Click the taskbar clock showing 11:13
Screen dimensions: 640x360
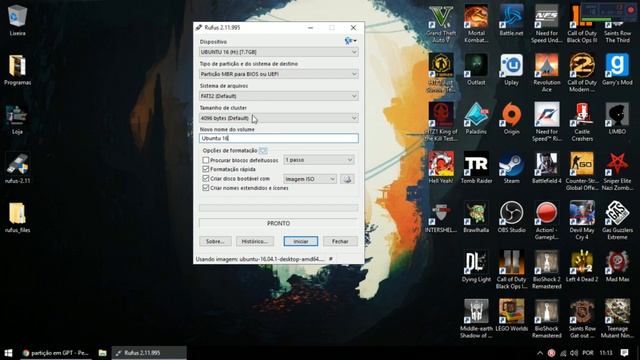[606, 353]
